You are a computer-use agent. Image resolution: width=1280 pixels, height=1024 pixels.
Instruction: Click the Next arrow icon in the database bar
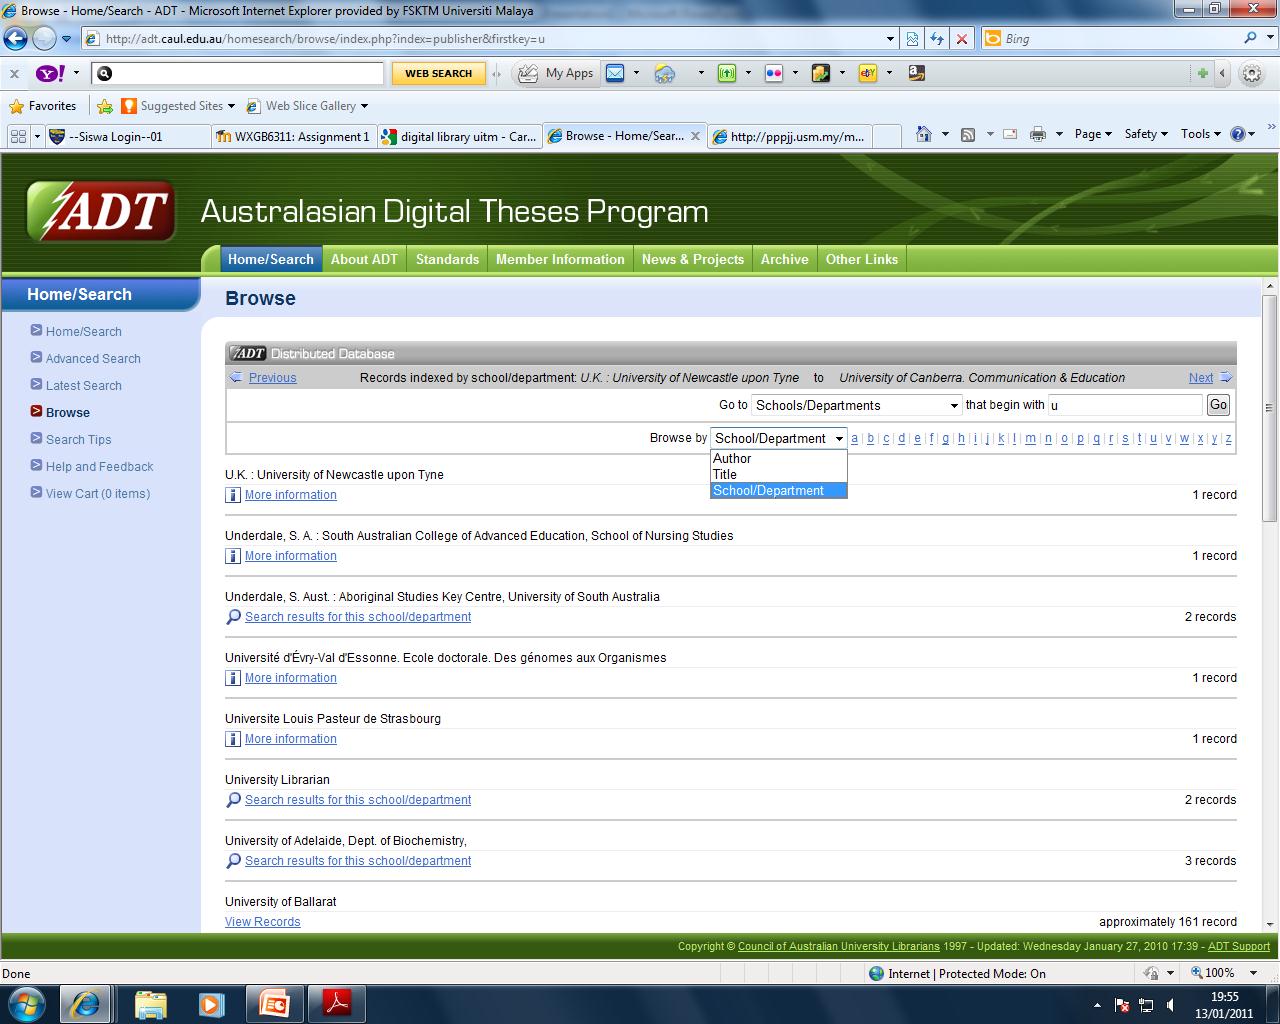(x=1227, y=377)
